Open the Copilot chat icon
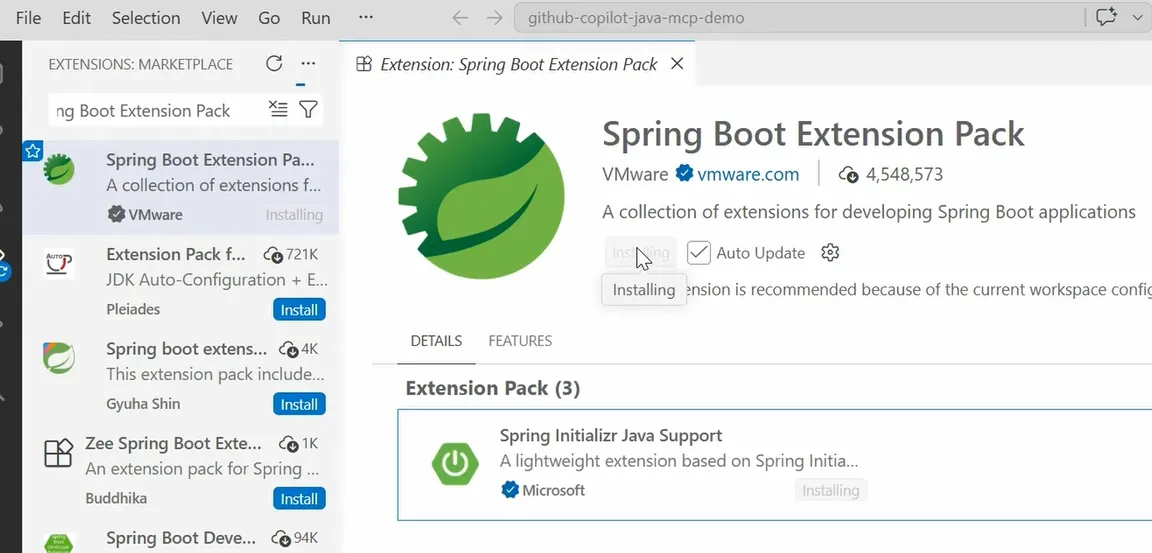1152x553 pixels. pos(1106,18)
